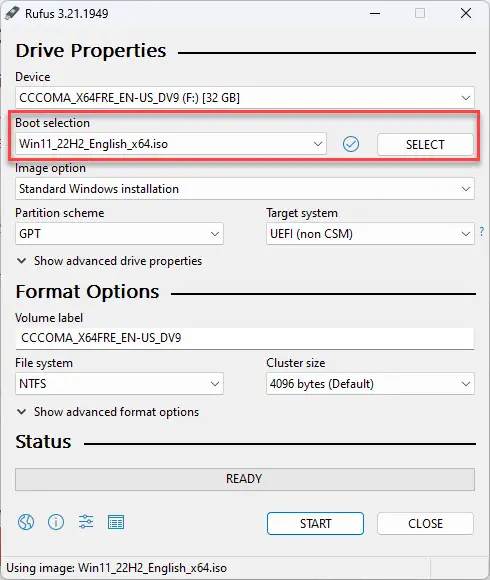Show the About info icon
490x580 pixels.
56,522
